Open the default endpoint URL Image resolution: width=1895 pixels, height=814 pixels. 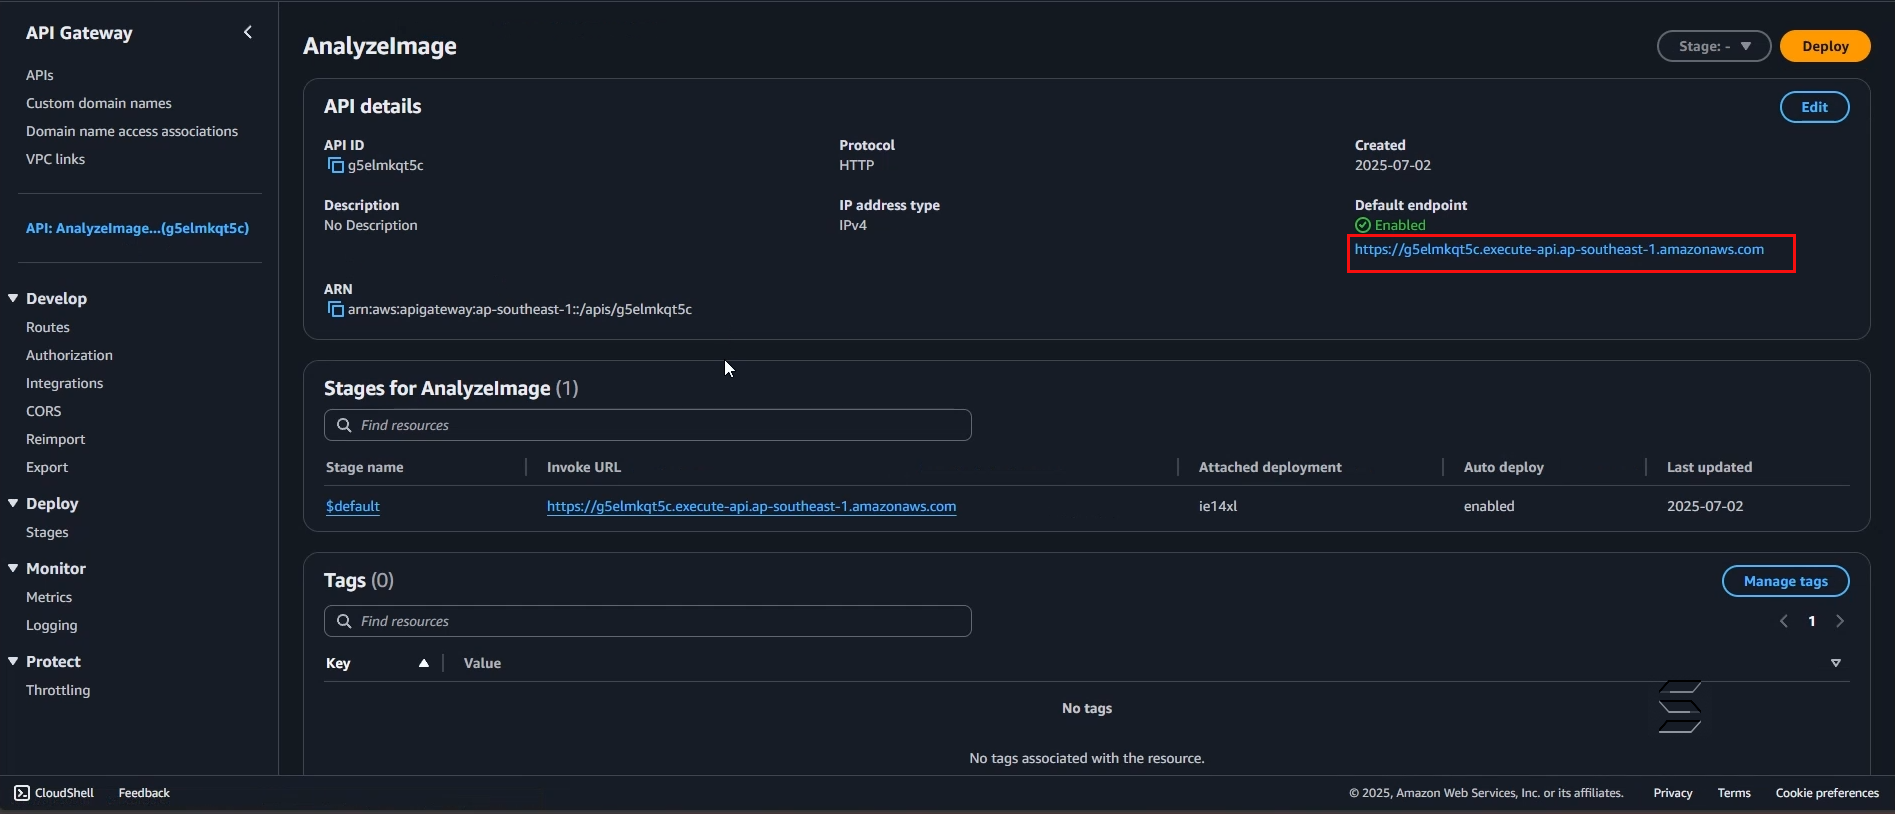[1559, 249]
